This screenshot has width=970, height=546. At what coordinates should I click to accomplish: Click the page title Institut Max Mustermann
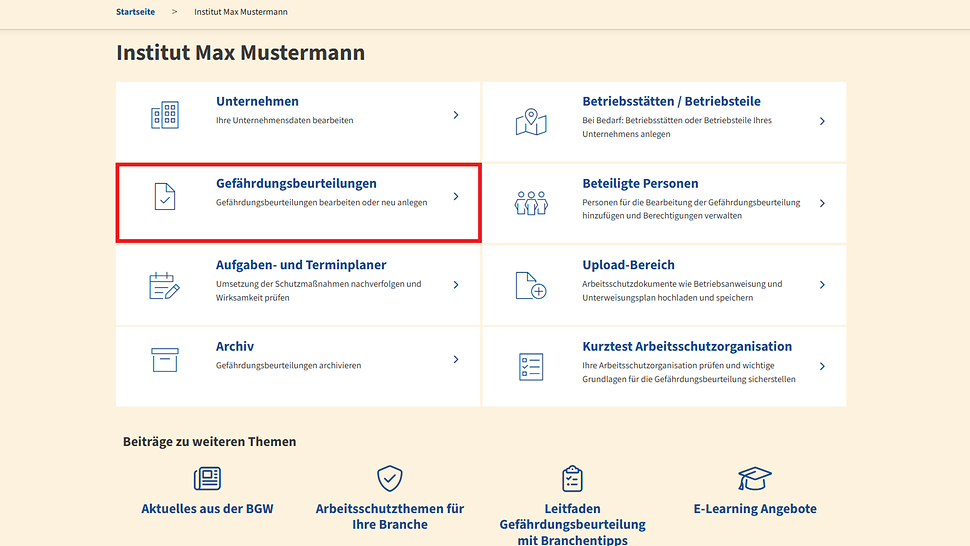pyautogui.click(x=241, y=53)
